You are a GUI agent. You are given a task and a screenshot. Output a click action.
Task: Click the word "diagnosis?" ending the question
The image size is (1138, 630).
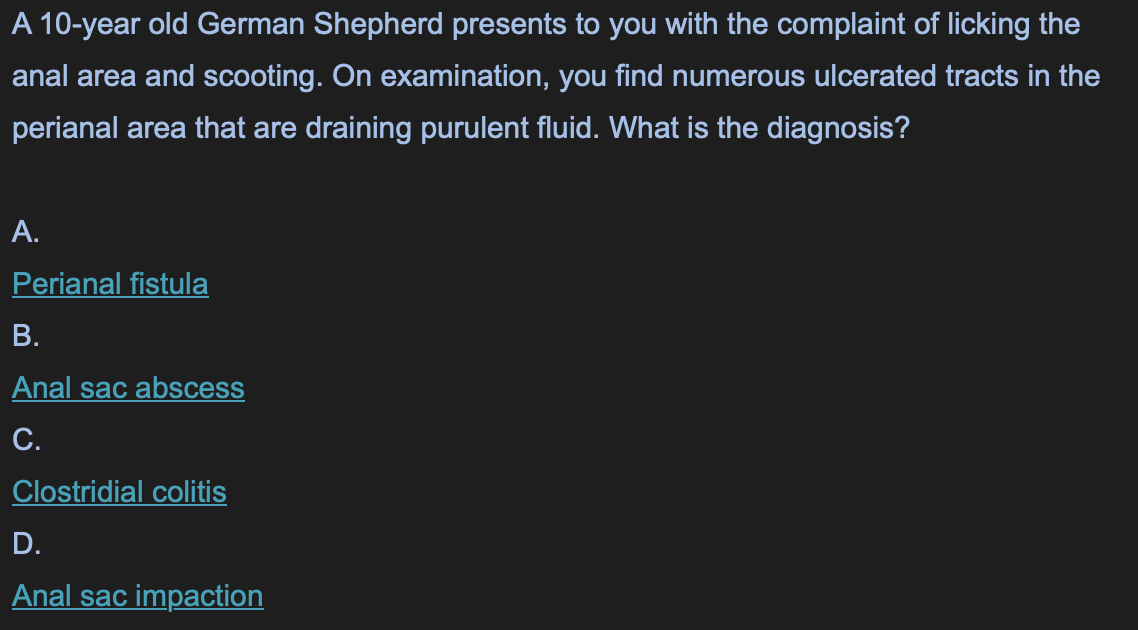[x=838, y=128]
